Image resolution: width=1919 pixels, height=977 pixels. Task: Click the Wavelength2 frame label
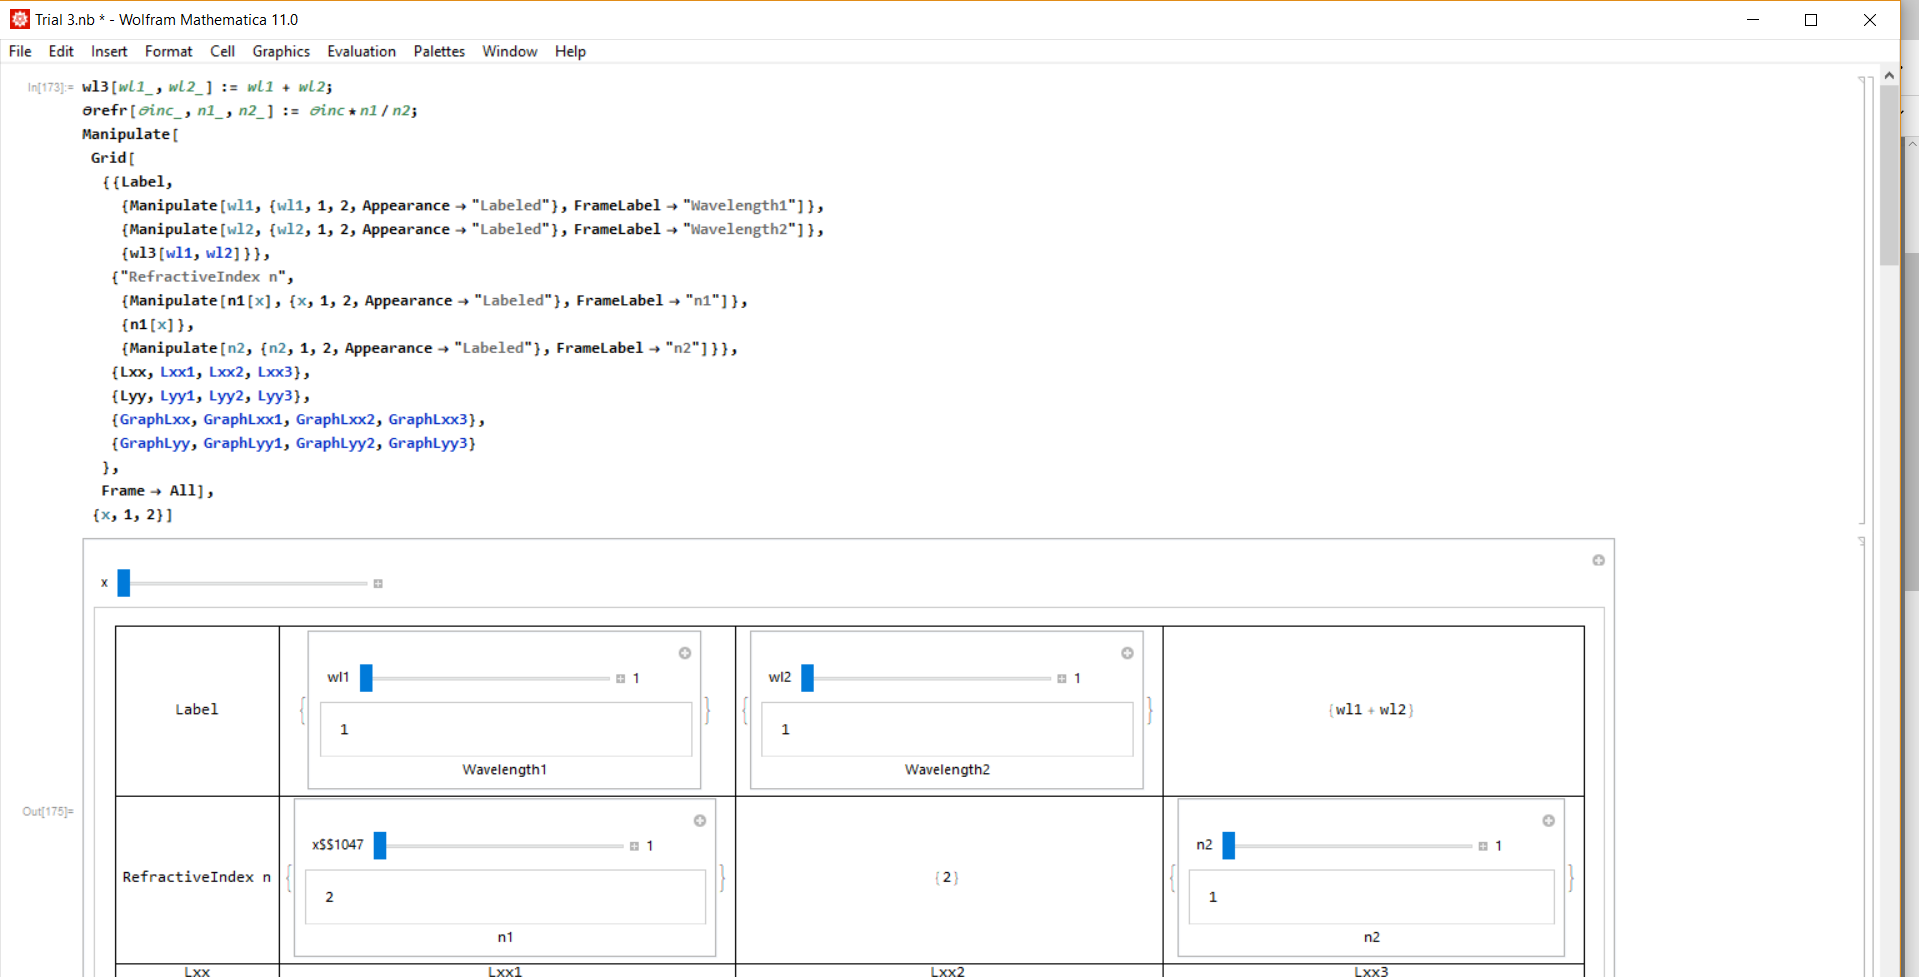947,770
